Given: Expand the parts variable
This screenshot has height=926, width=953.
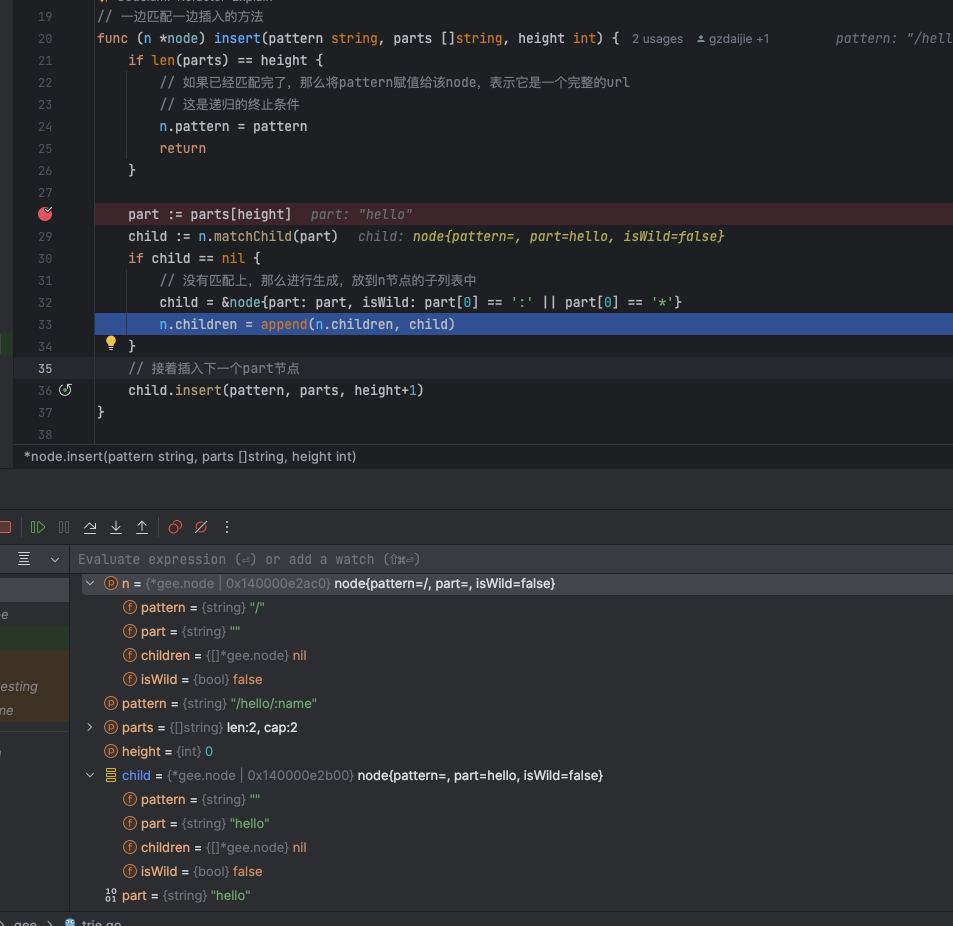Looking at the screenshot, I should click(90, 727).
